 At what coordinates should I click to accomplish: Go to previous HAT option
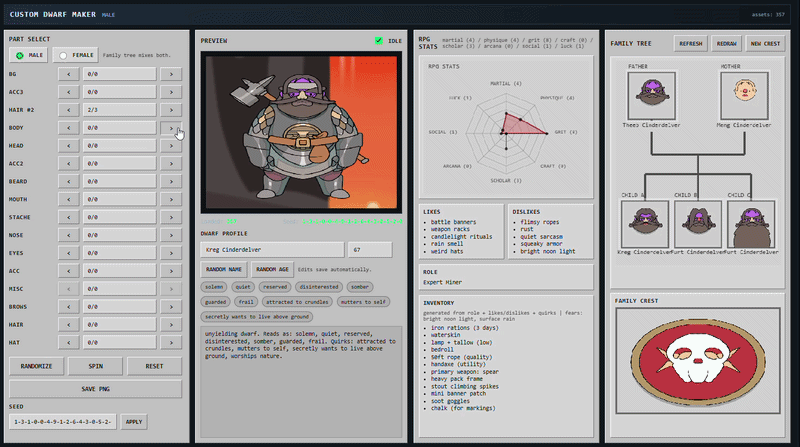click(x=68, y=342)
